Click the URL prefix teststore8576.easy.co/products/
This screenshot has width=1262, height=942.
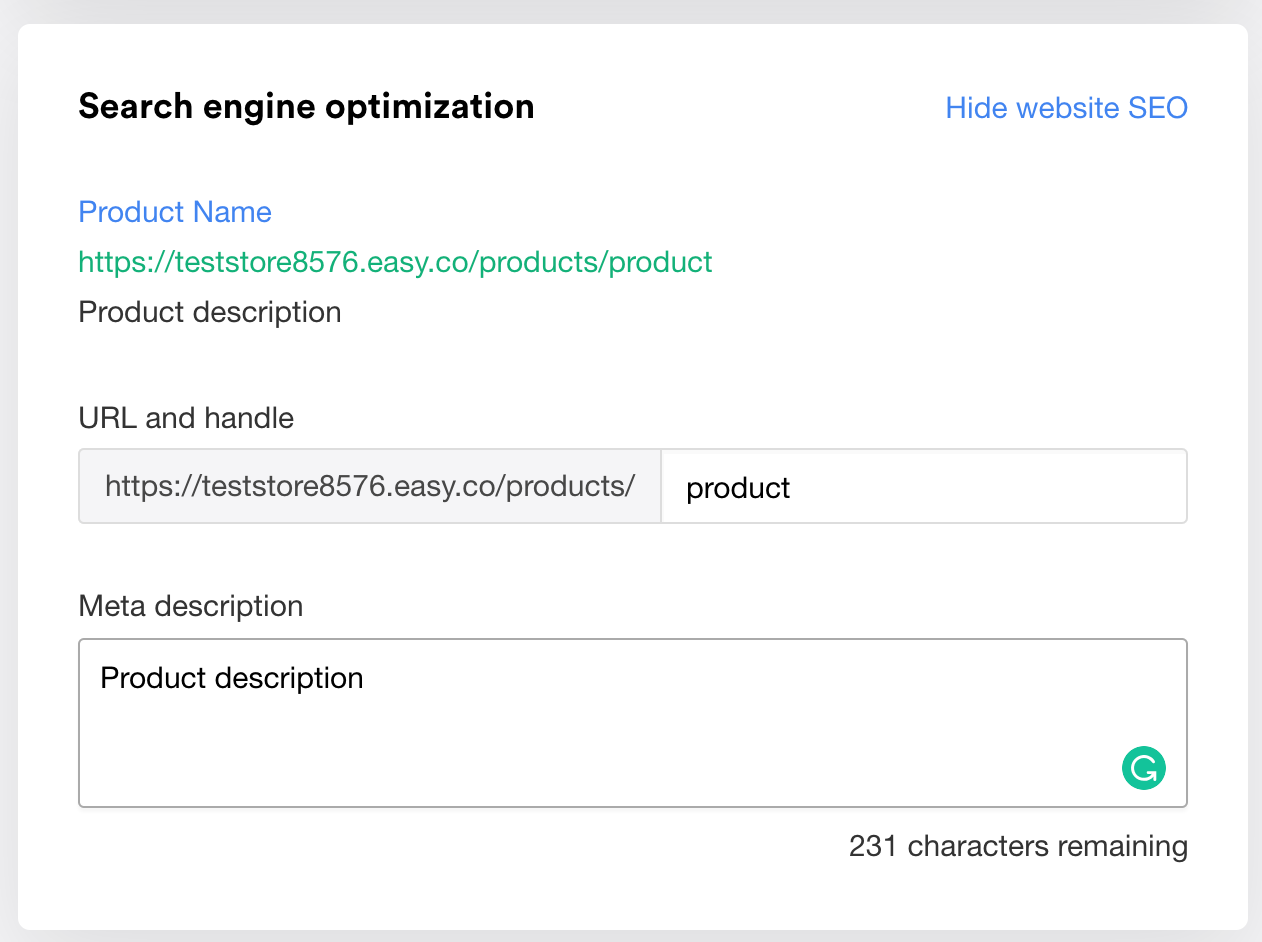tap(370, 486)
